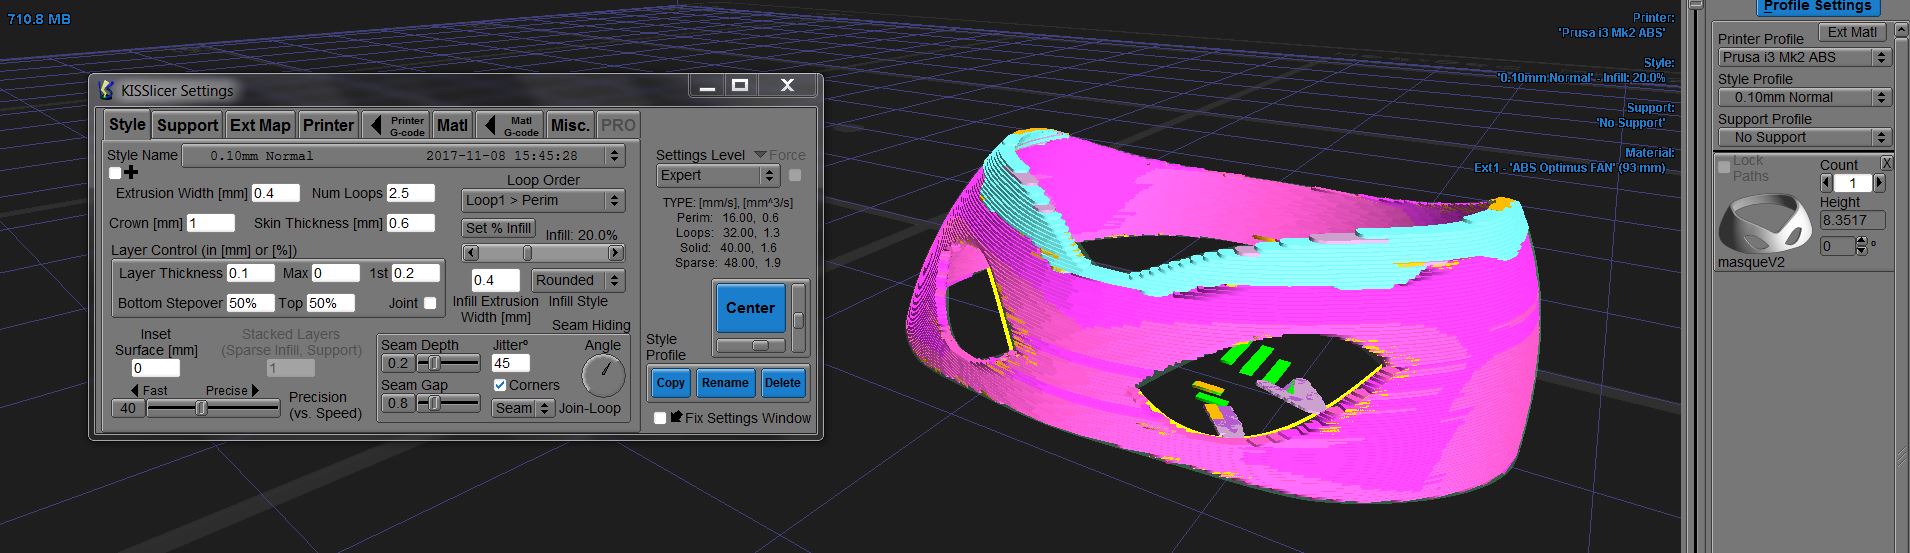Open the Matl tab
The image size is (1910, 553).
tap(452, 125)
